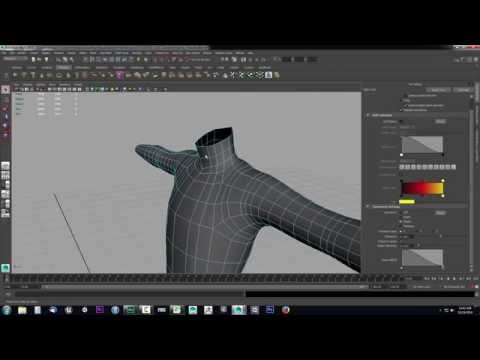
Task: Open the viewport Shading menu
Action: tap(28, 85)
